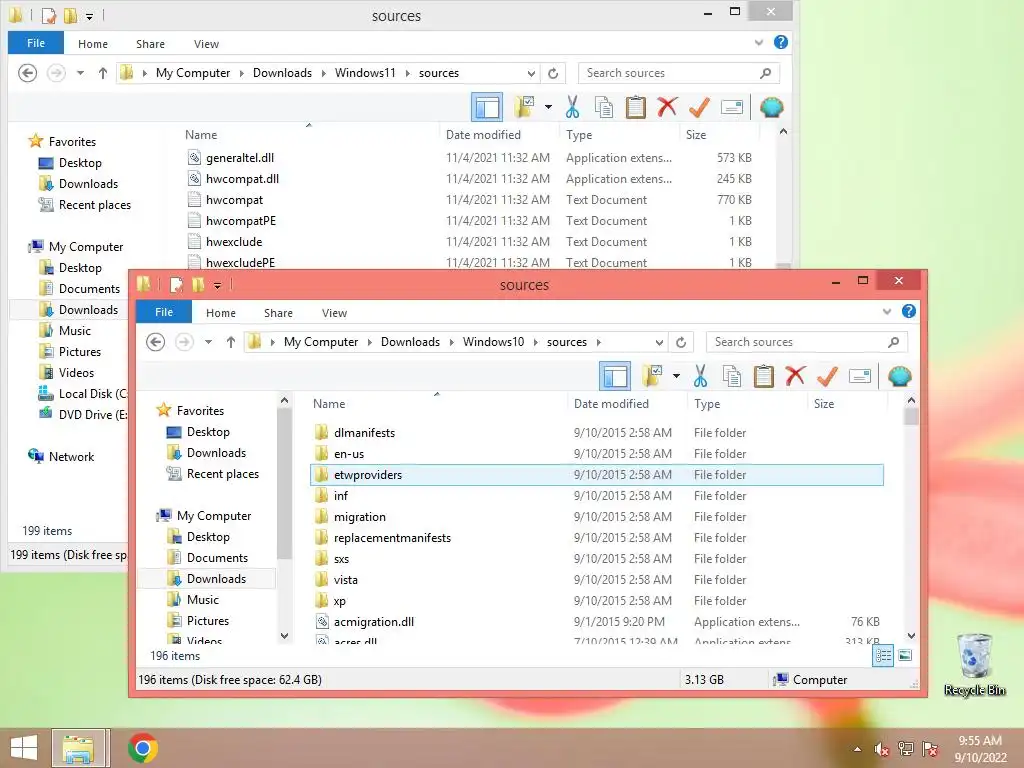Open the Home tab in Windows10 window

221,313
